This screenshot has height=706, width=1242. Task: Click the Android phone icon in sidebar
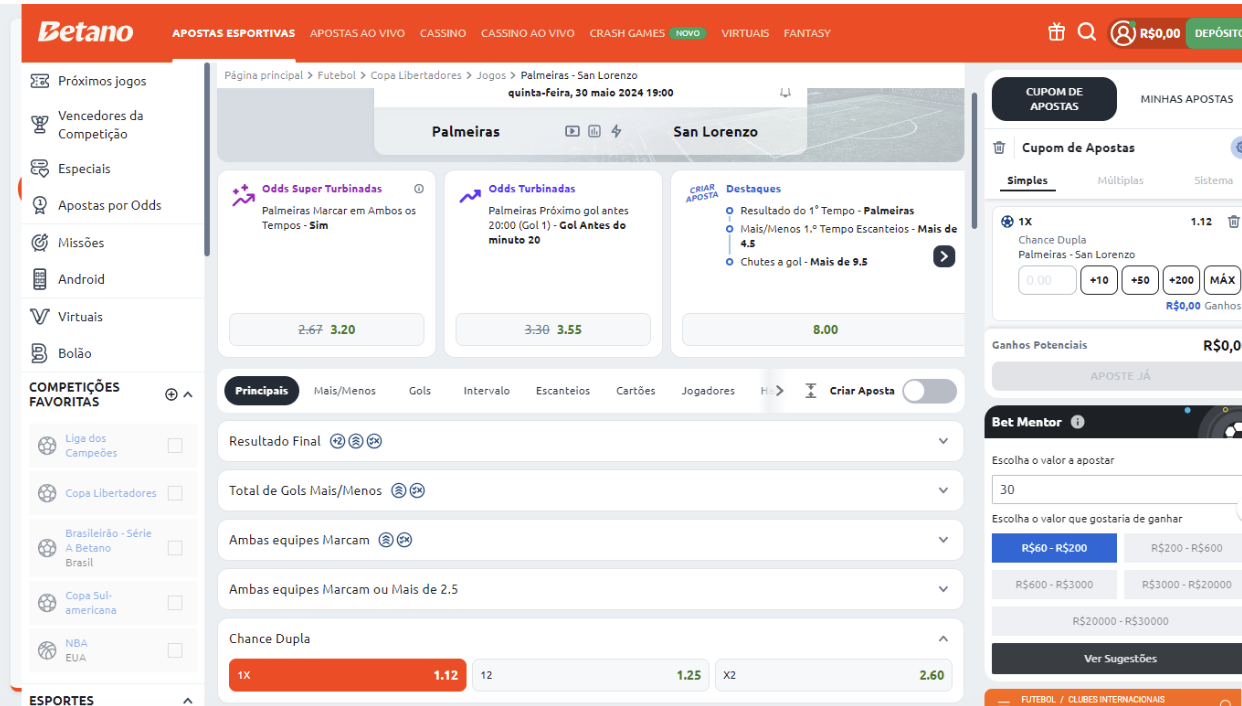40,279
